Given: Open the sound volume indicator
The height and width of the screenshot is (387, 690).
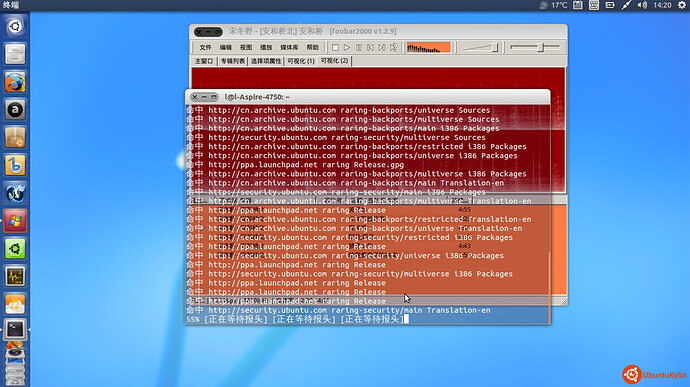Looking at the screenshot, I should (642, 5).
